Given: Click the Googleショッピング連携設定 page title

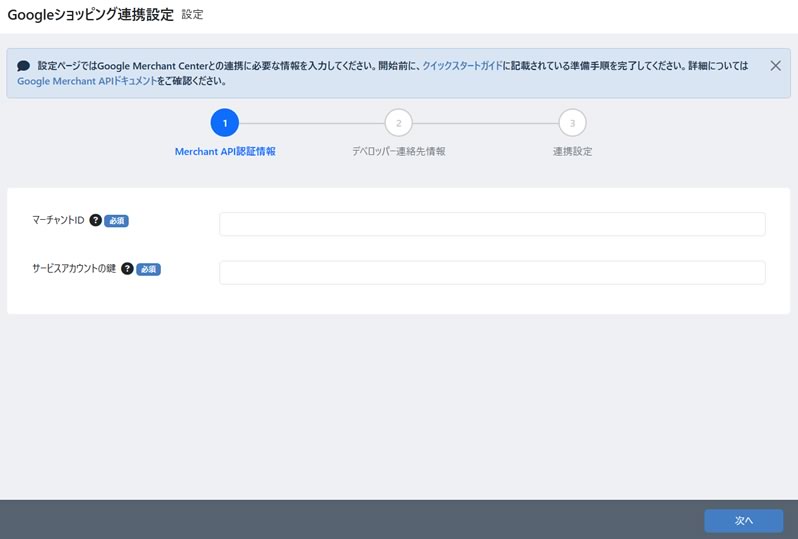Looking at the screenshot, I should click(x=91, y=14).
